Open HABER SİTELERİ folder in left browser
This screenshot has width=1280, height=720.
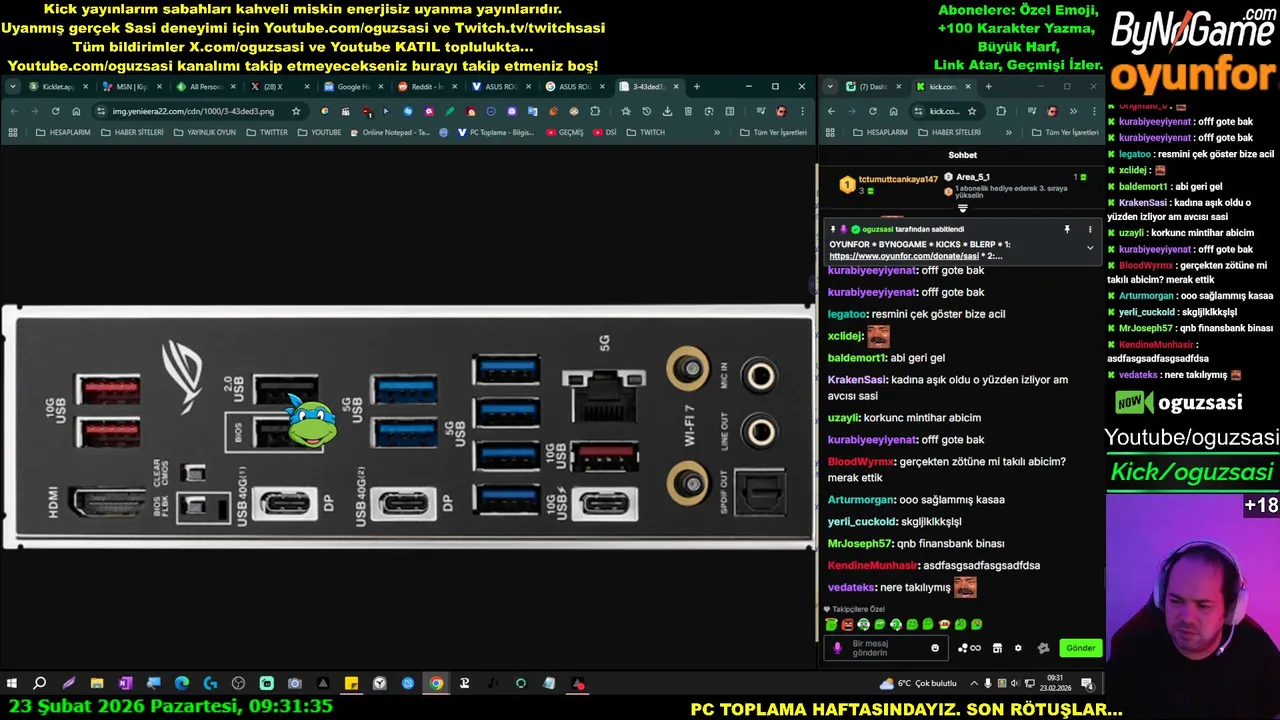coord(132,132)
